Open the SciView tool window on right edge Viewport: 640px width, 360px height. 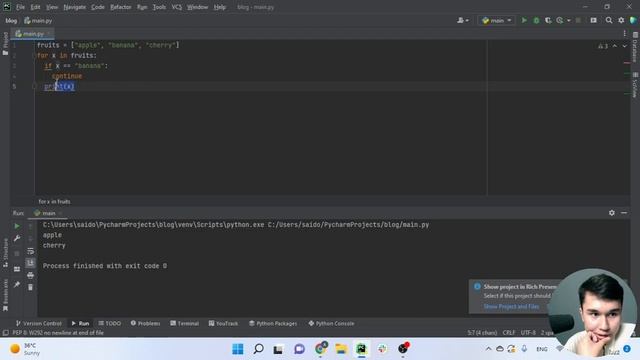click(x=635, y=85)
